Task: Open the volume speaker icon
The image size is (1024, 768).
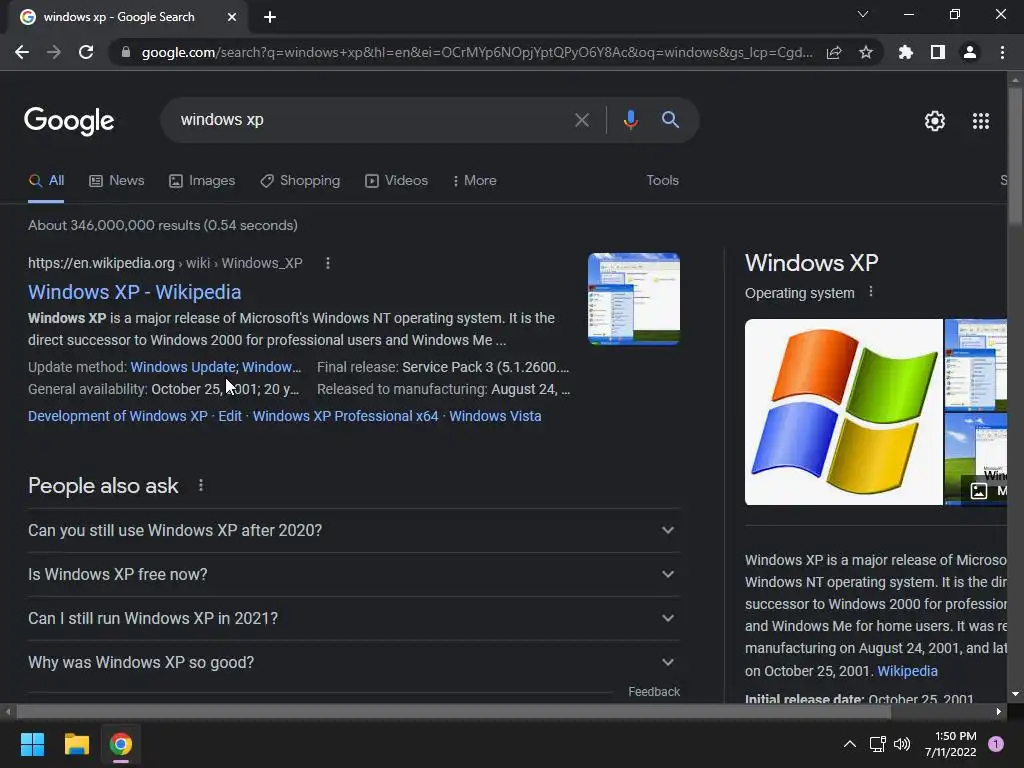Action: (x=902, y=744)
